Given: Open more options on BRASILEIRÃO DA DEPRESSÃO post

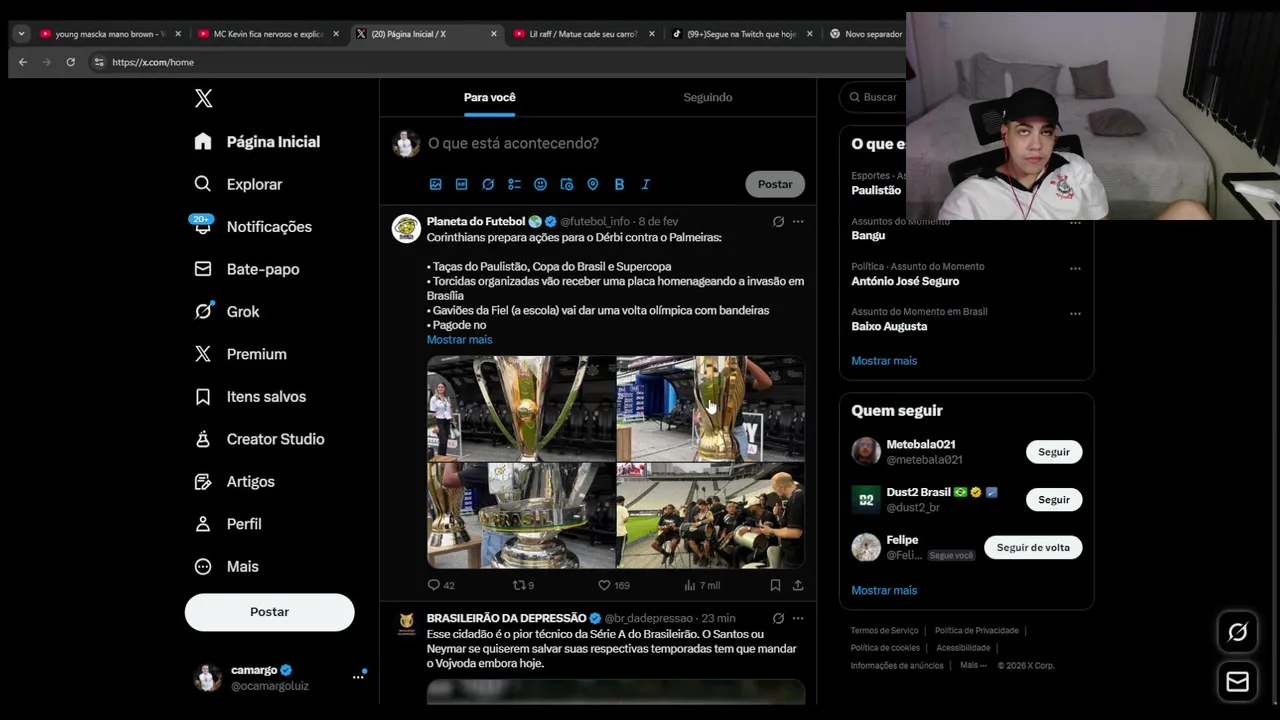Looking at the screenshot, I should [798, 618].
